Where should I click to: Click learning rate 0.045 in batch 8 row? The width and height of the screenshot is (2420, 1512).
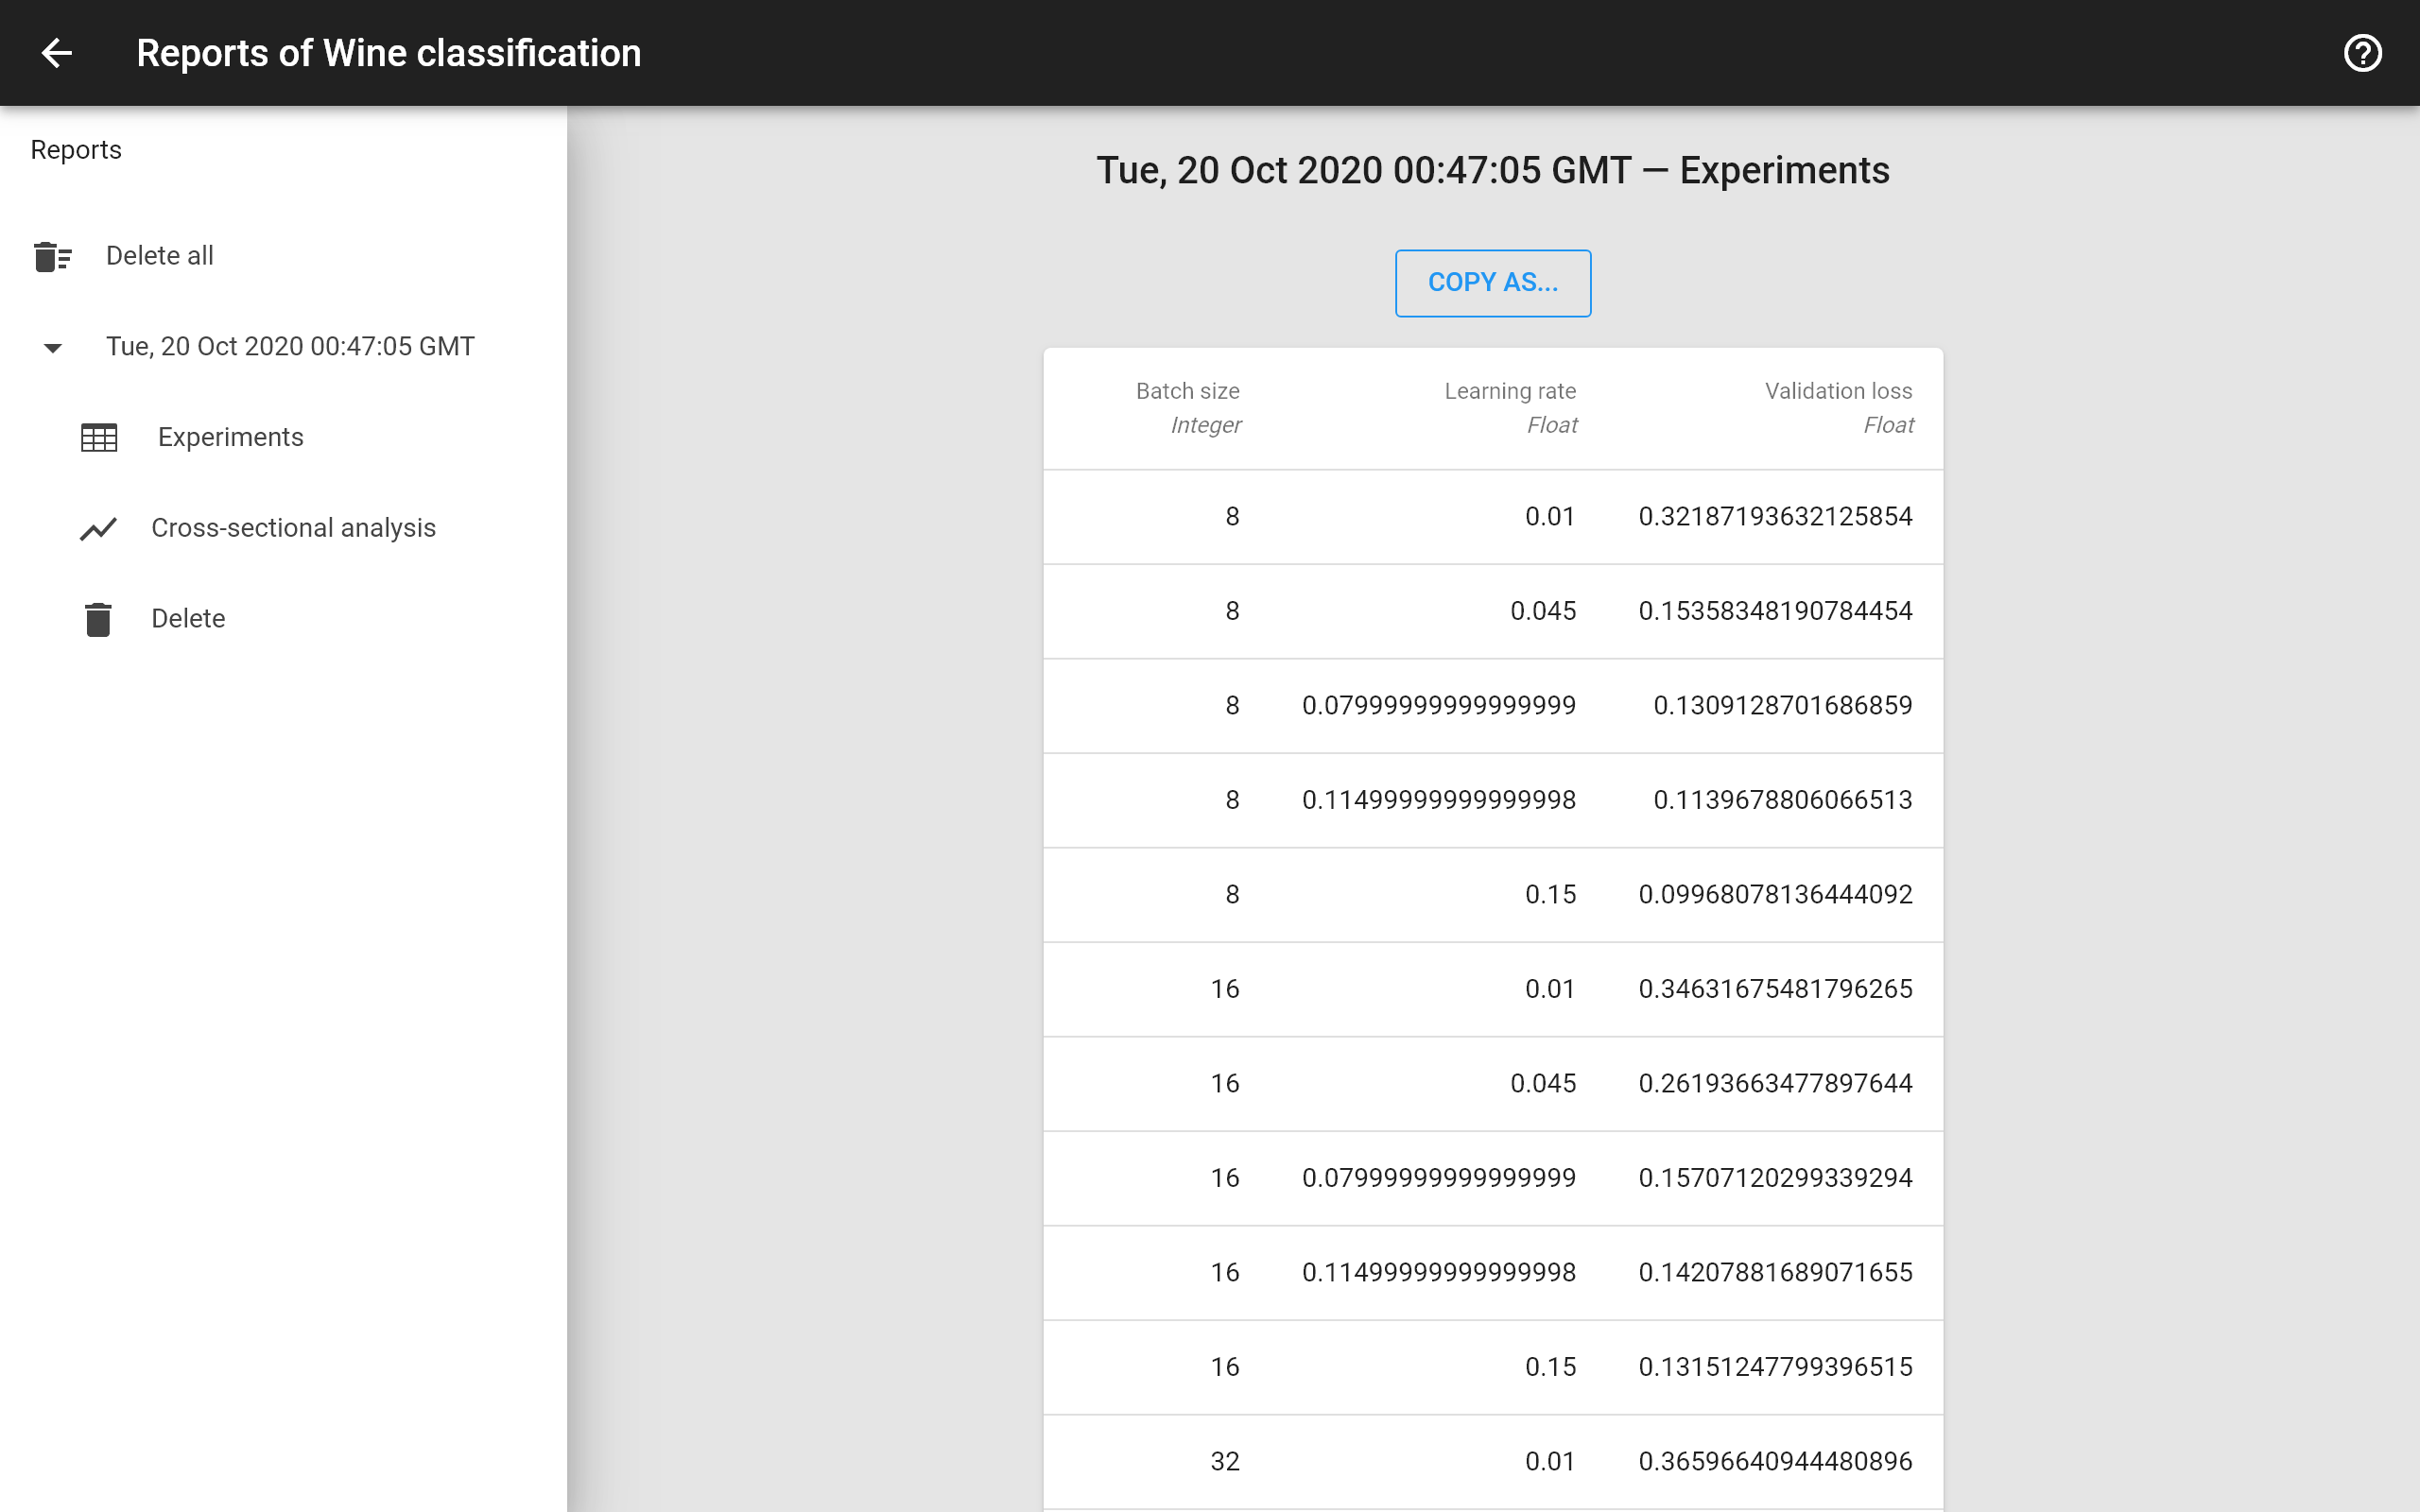tap(1543, 611)
